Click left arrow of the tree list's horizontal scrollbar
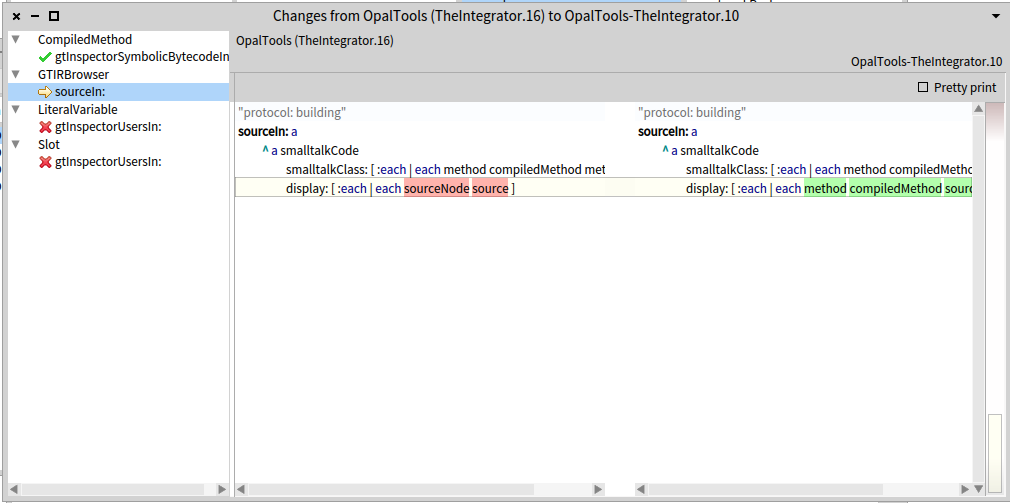Image resolution: width=1010 pixels, height=503 pixels. point(15,489)
